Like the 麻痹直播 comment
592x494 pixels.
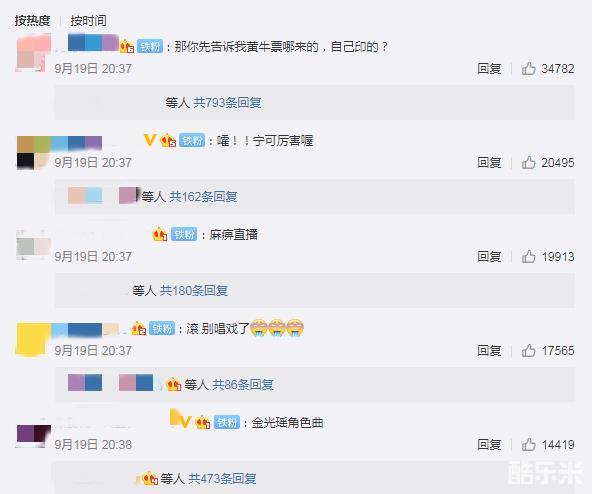[528, 257]
